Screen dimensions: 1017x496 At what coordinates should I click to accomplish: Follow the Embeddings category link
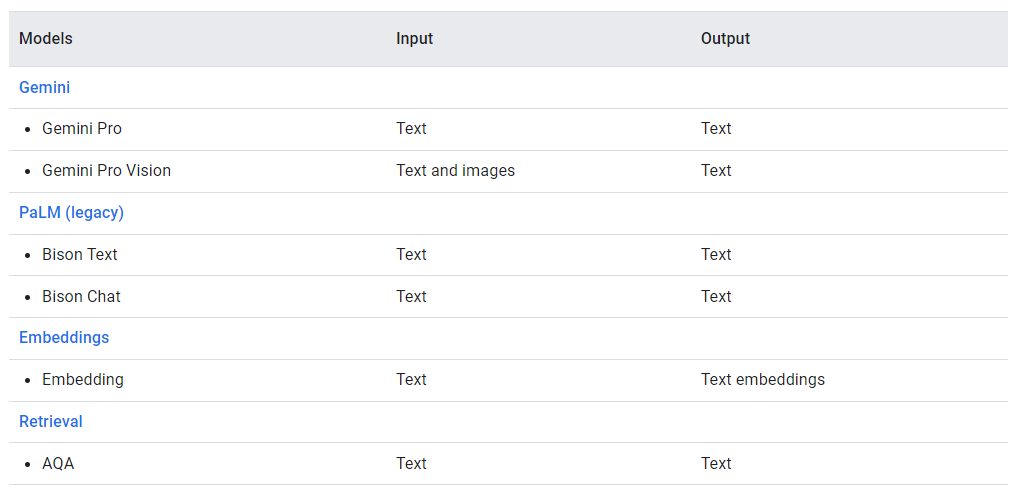pos(64,338)
